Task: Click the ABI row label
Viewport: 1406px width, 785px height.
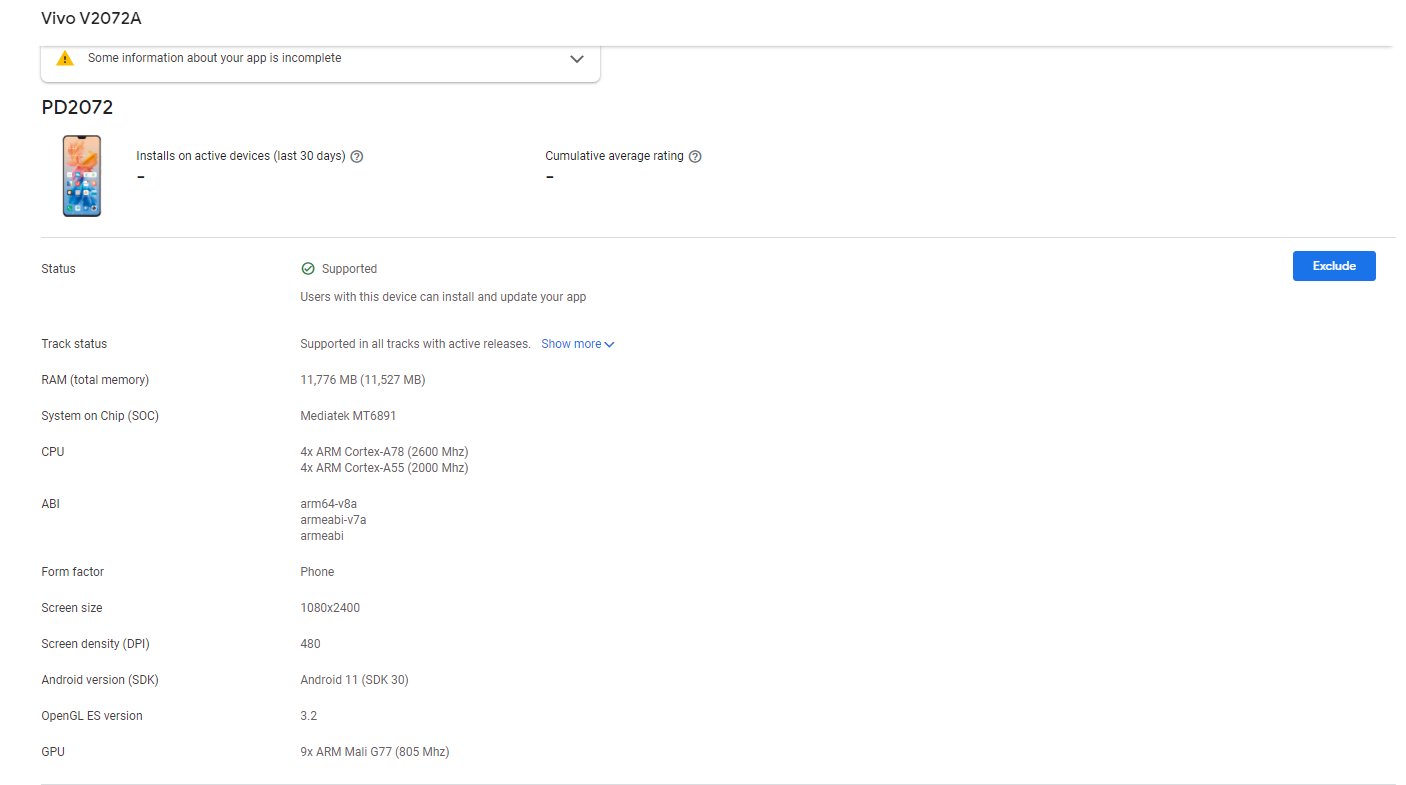Action: pyautogui.click(x=50, y=504)
